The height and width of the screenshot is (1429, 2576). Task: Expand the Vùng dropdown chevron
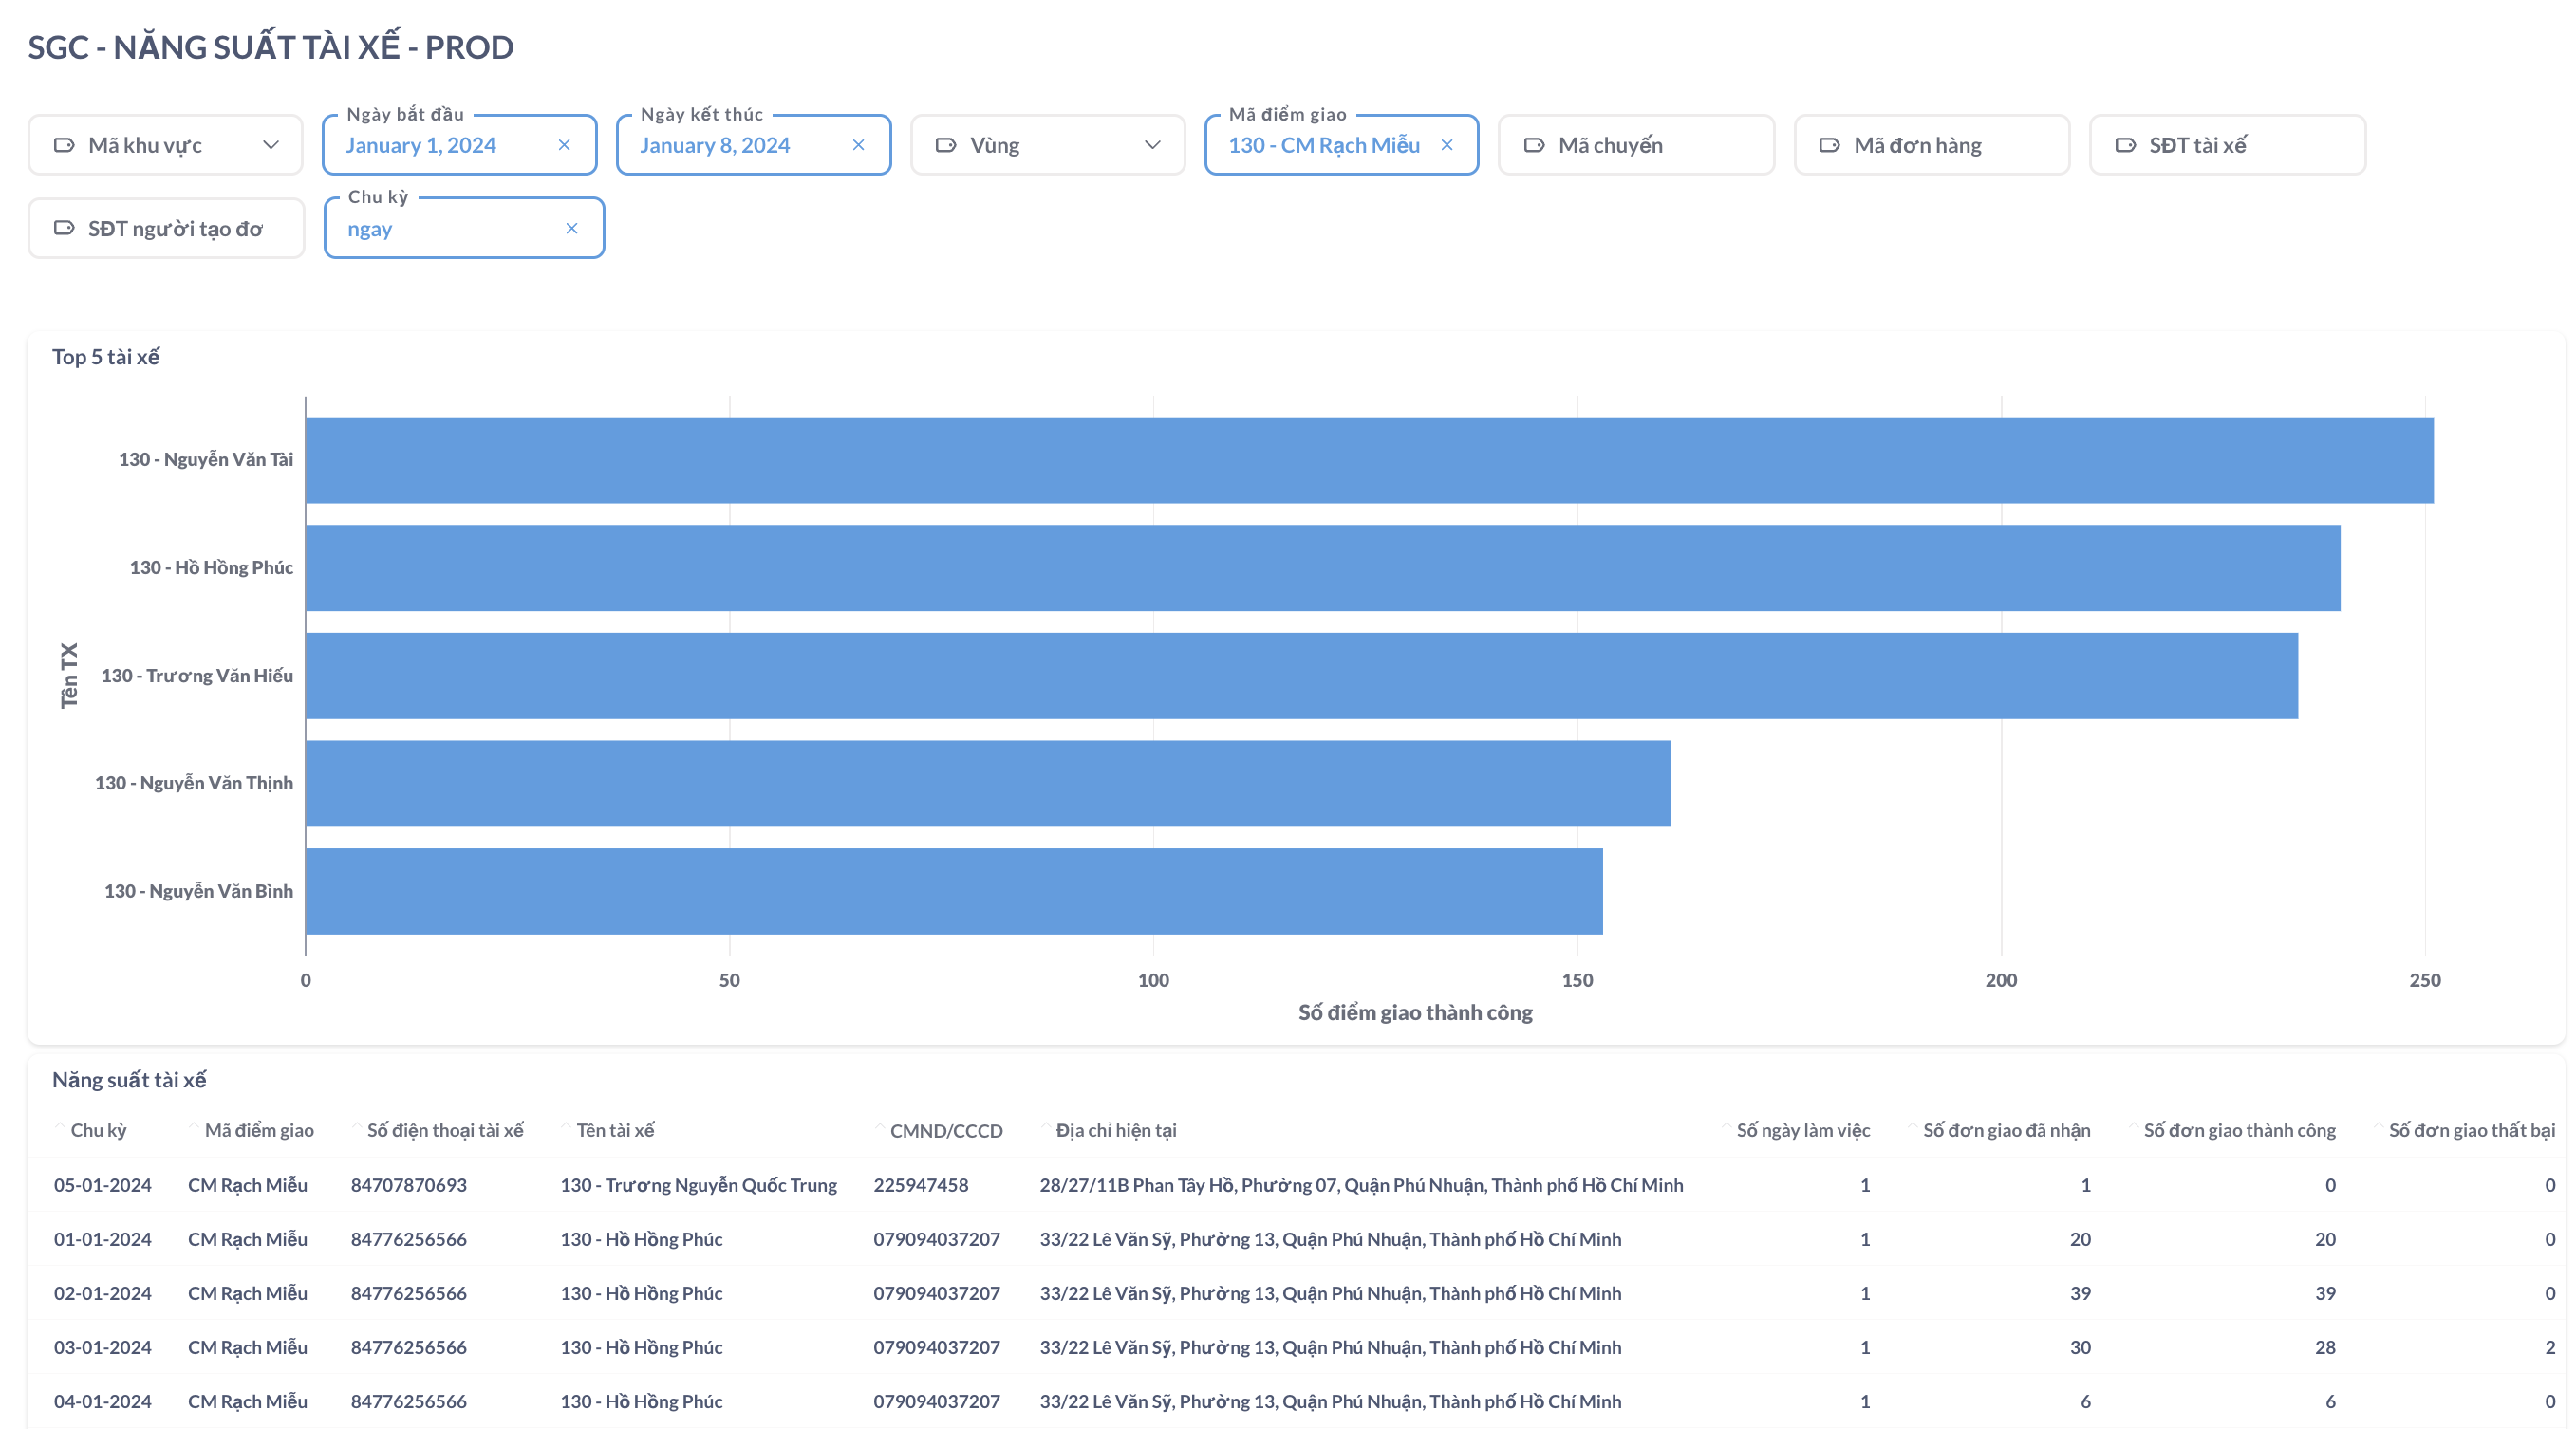coord(1153,145)
